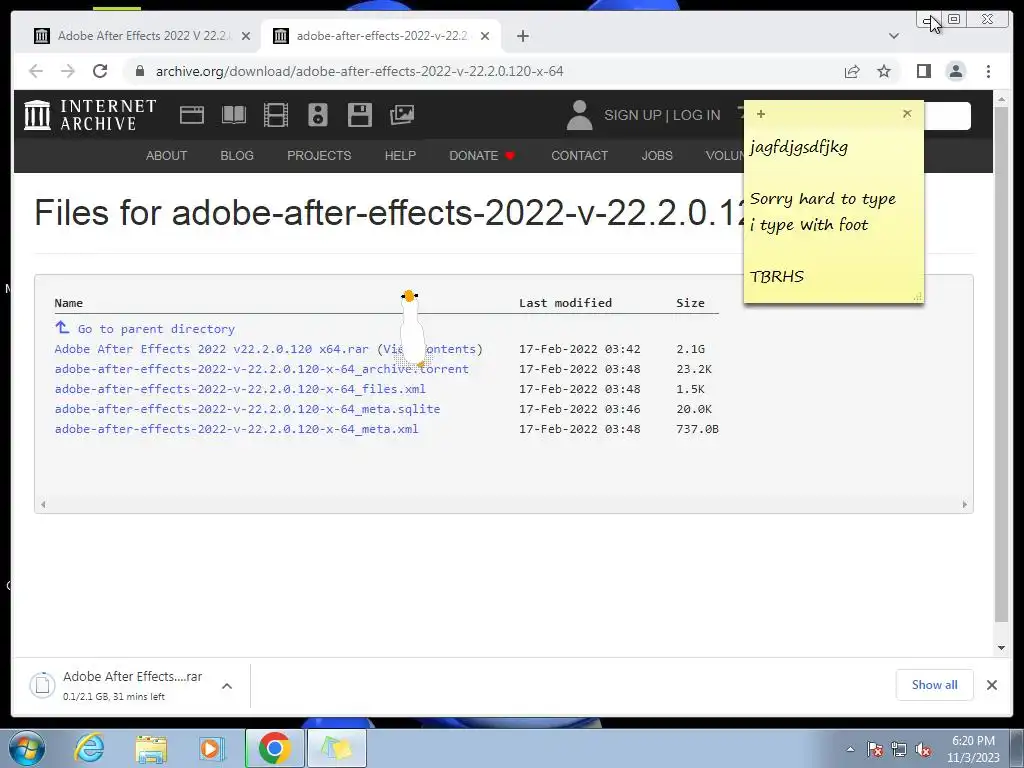Expand the download item options chevron

click(227, 686)
